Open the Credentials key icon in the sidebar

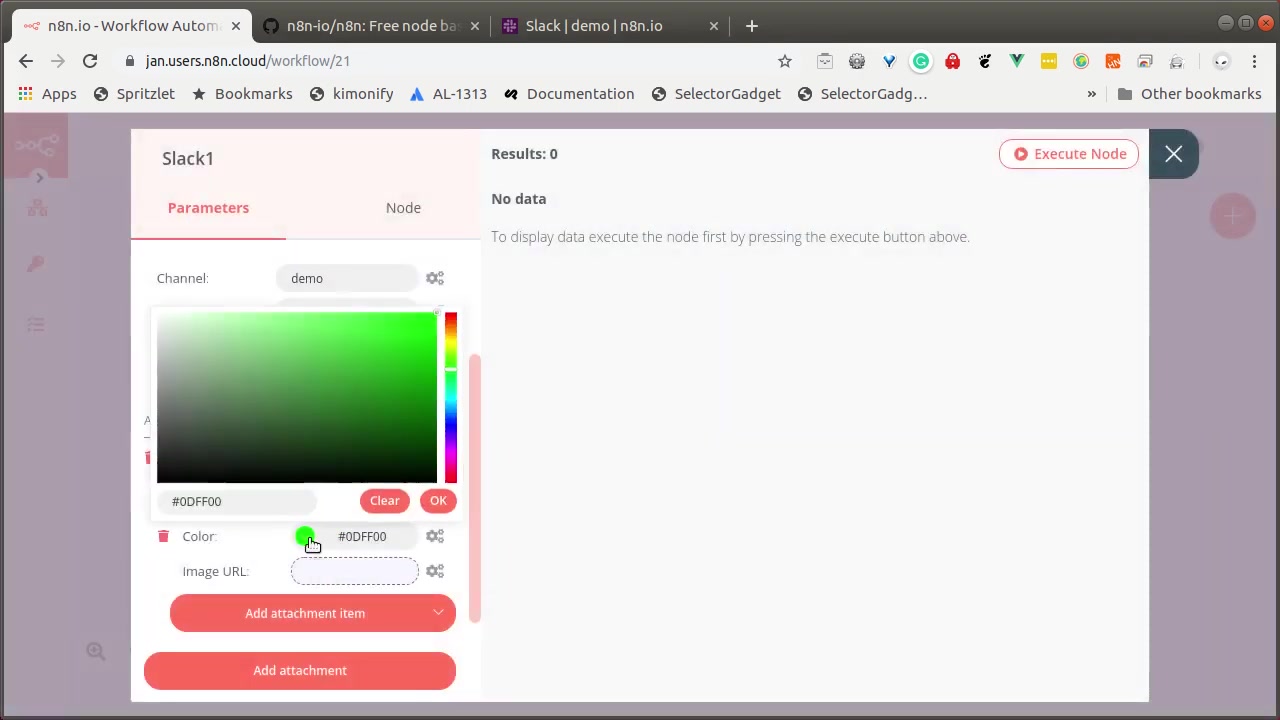(x=36, y=264)
